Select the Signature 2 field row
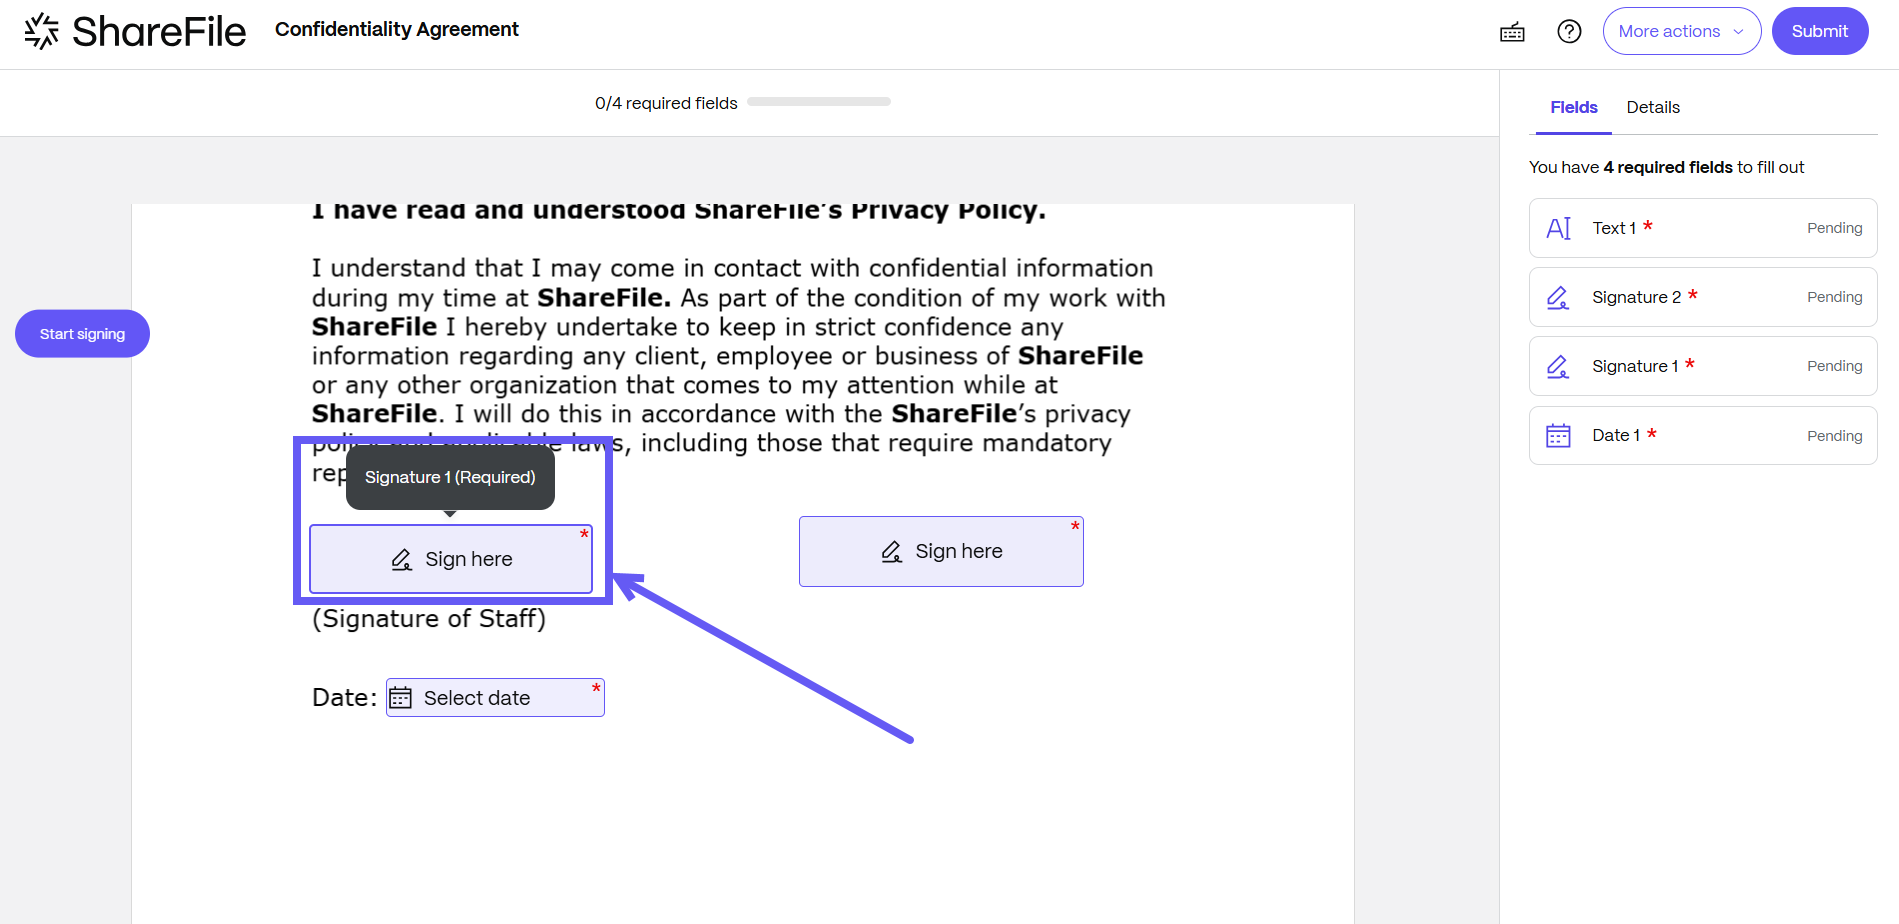Screen dimensions: 1899x924 click(1702, 297)
